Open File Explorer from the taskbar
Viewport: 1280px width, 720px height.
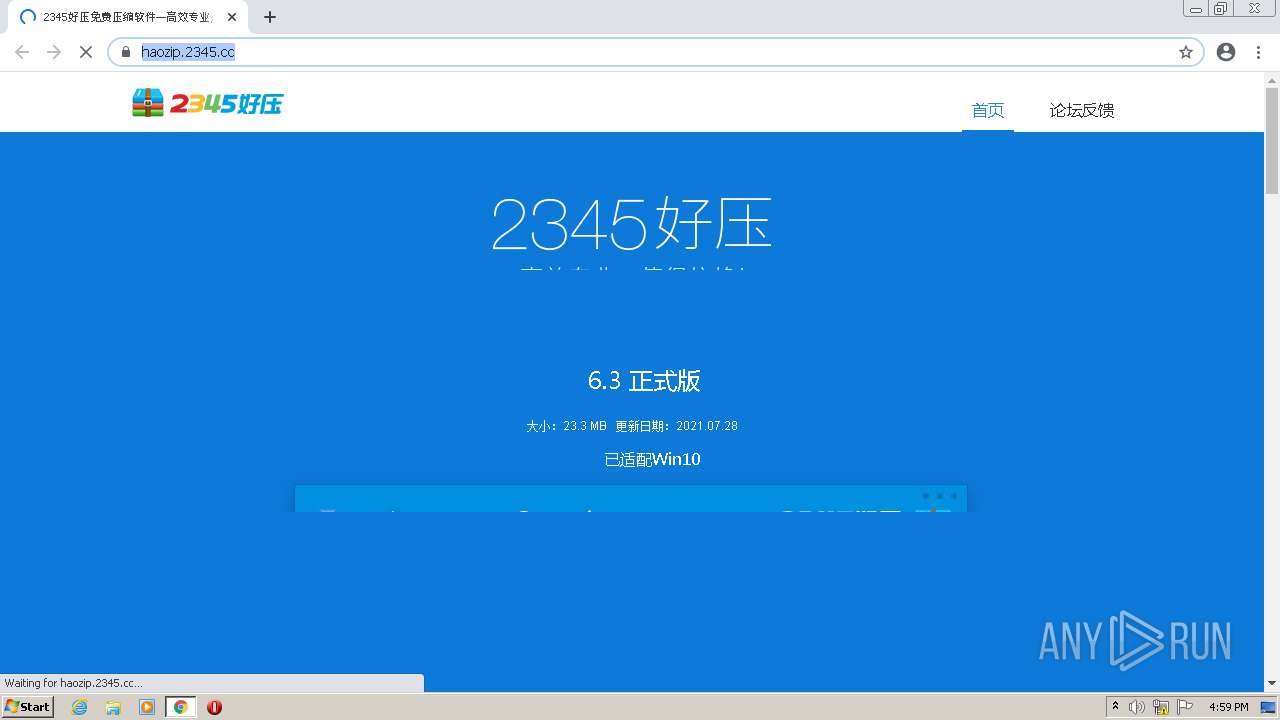click(x=113, y=707)
